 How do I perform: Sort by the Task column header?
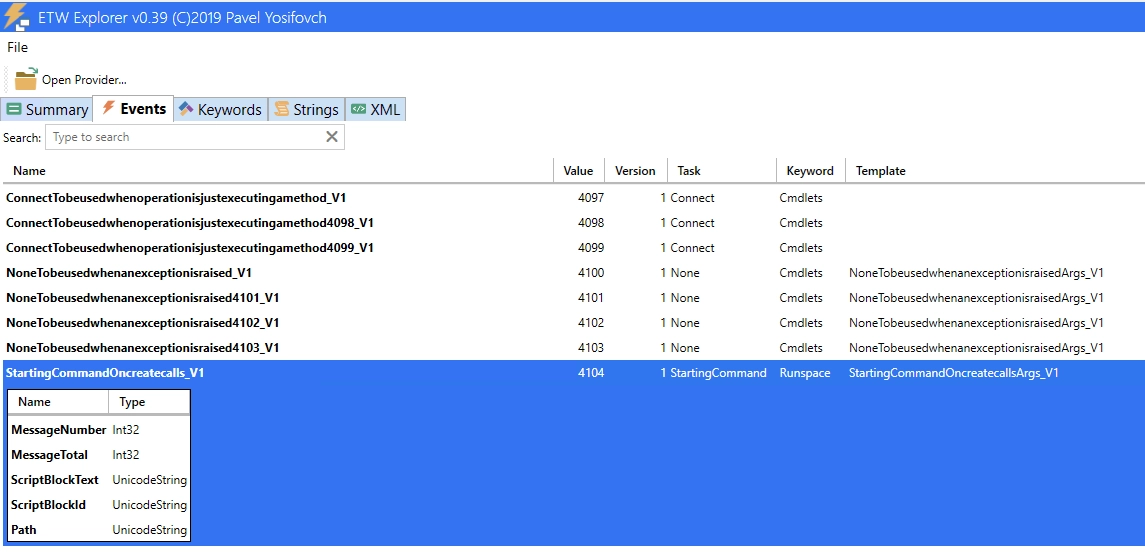689,171
